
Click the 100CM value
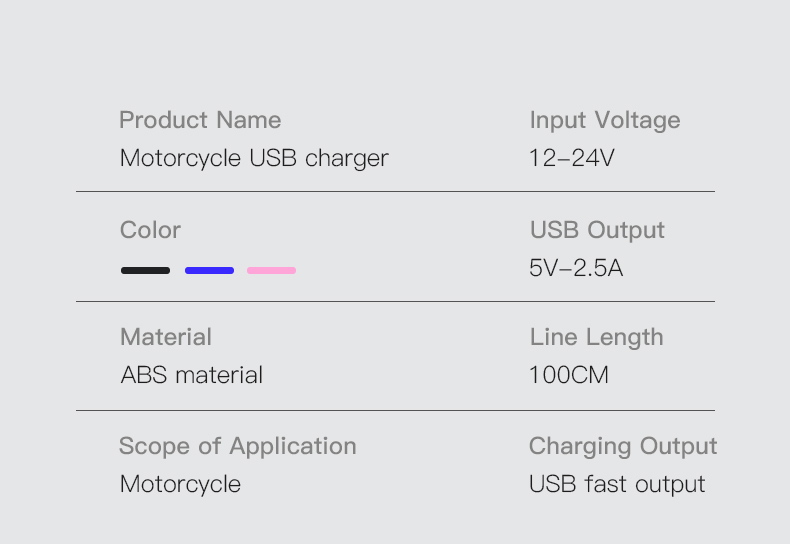(x=569, y=375)
